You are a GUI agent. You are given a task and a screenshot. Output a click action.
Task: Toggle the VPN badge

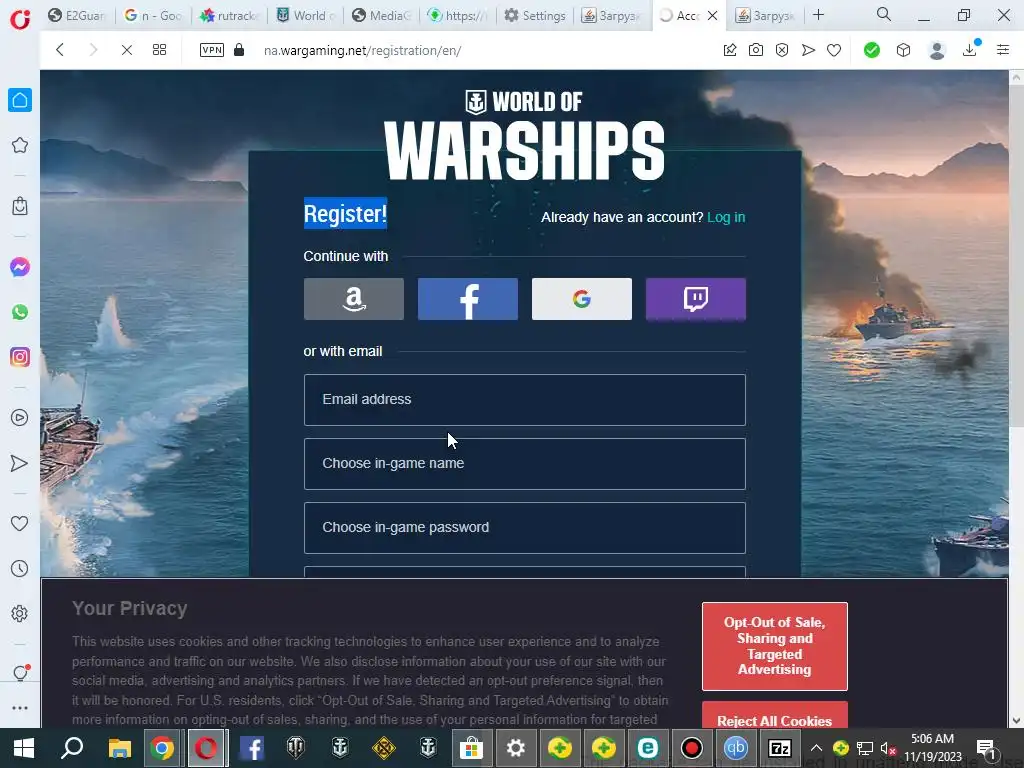click(212, 50)
